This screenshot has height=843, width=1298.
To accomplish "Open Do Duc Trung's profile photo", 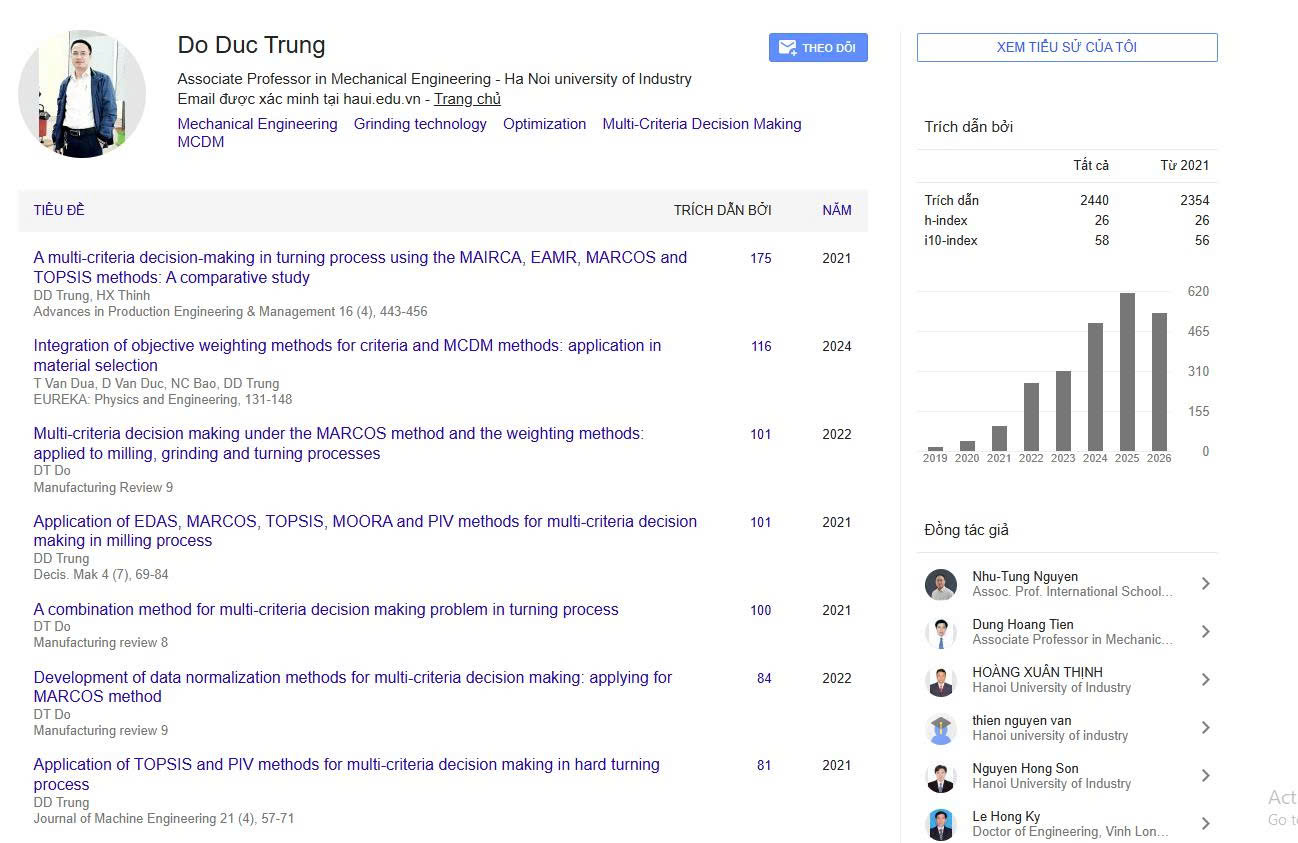I will point(82,94).
